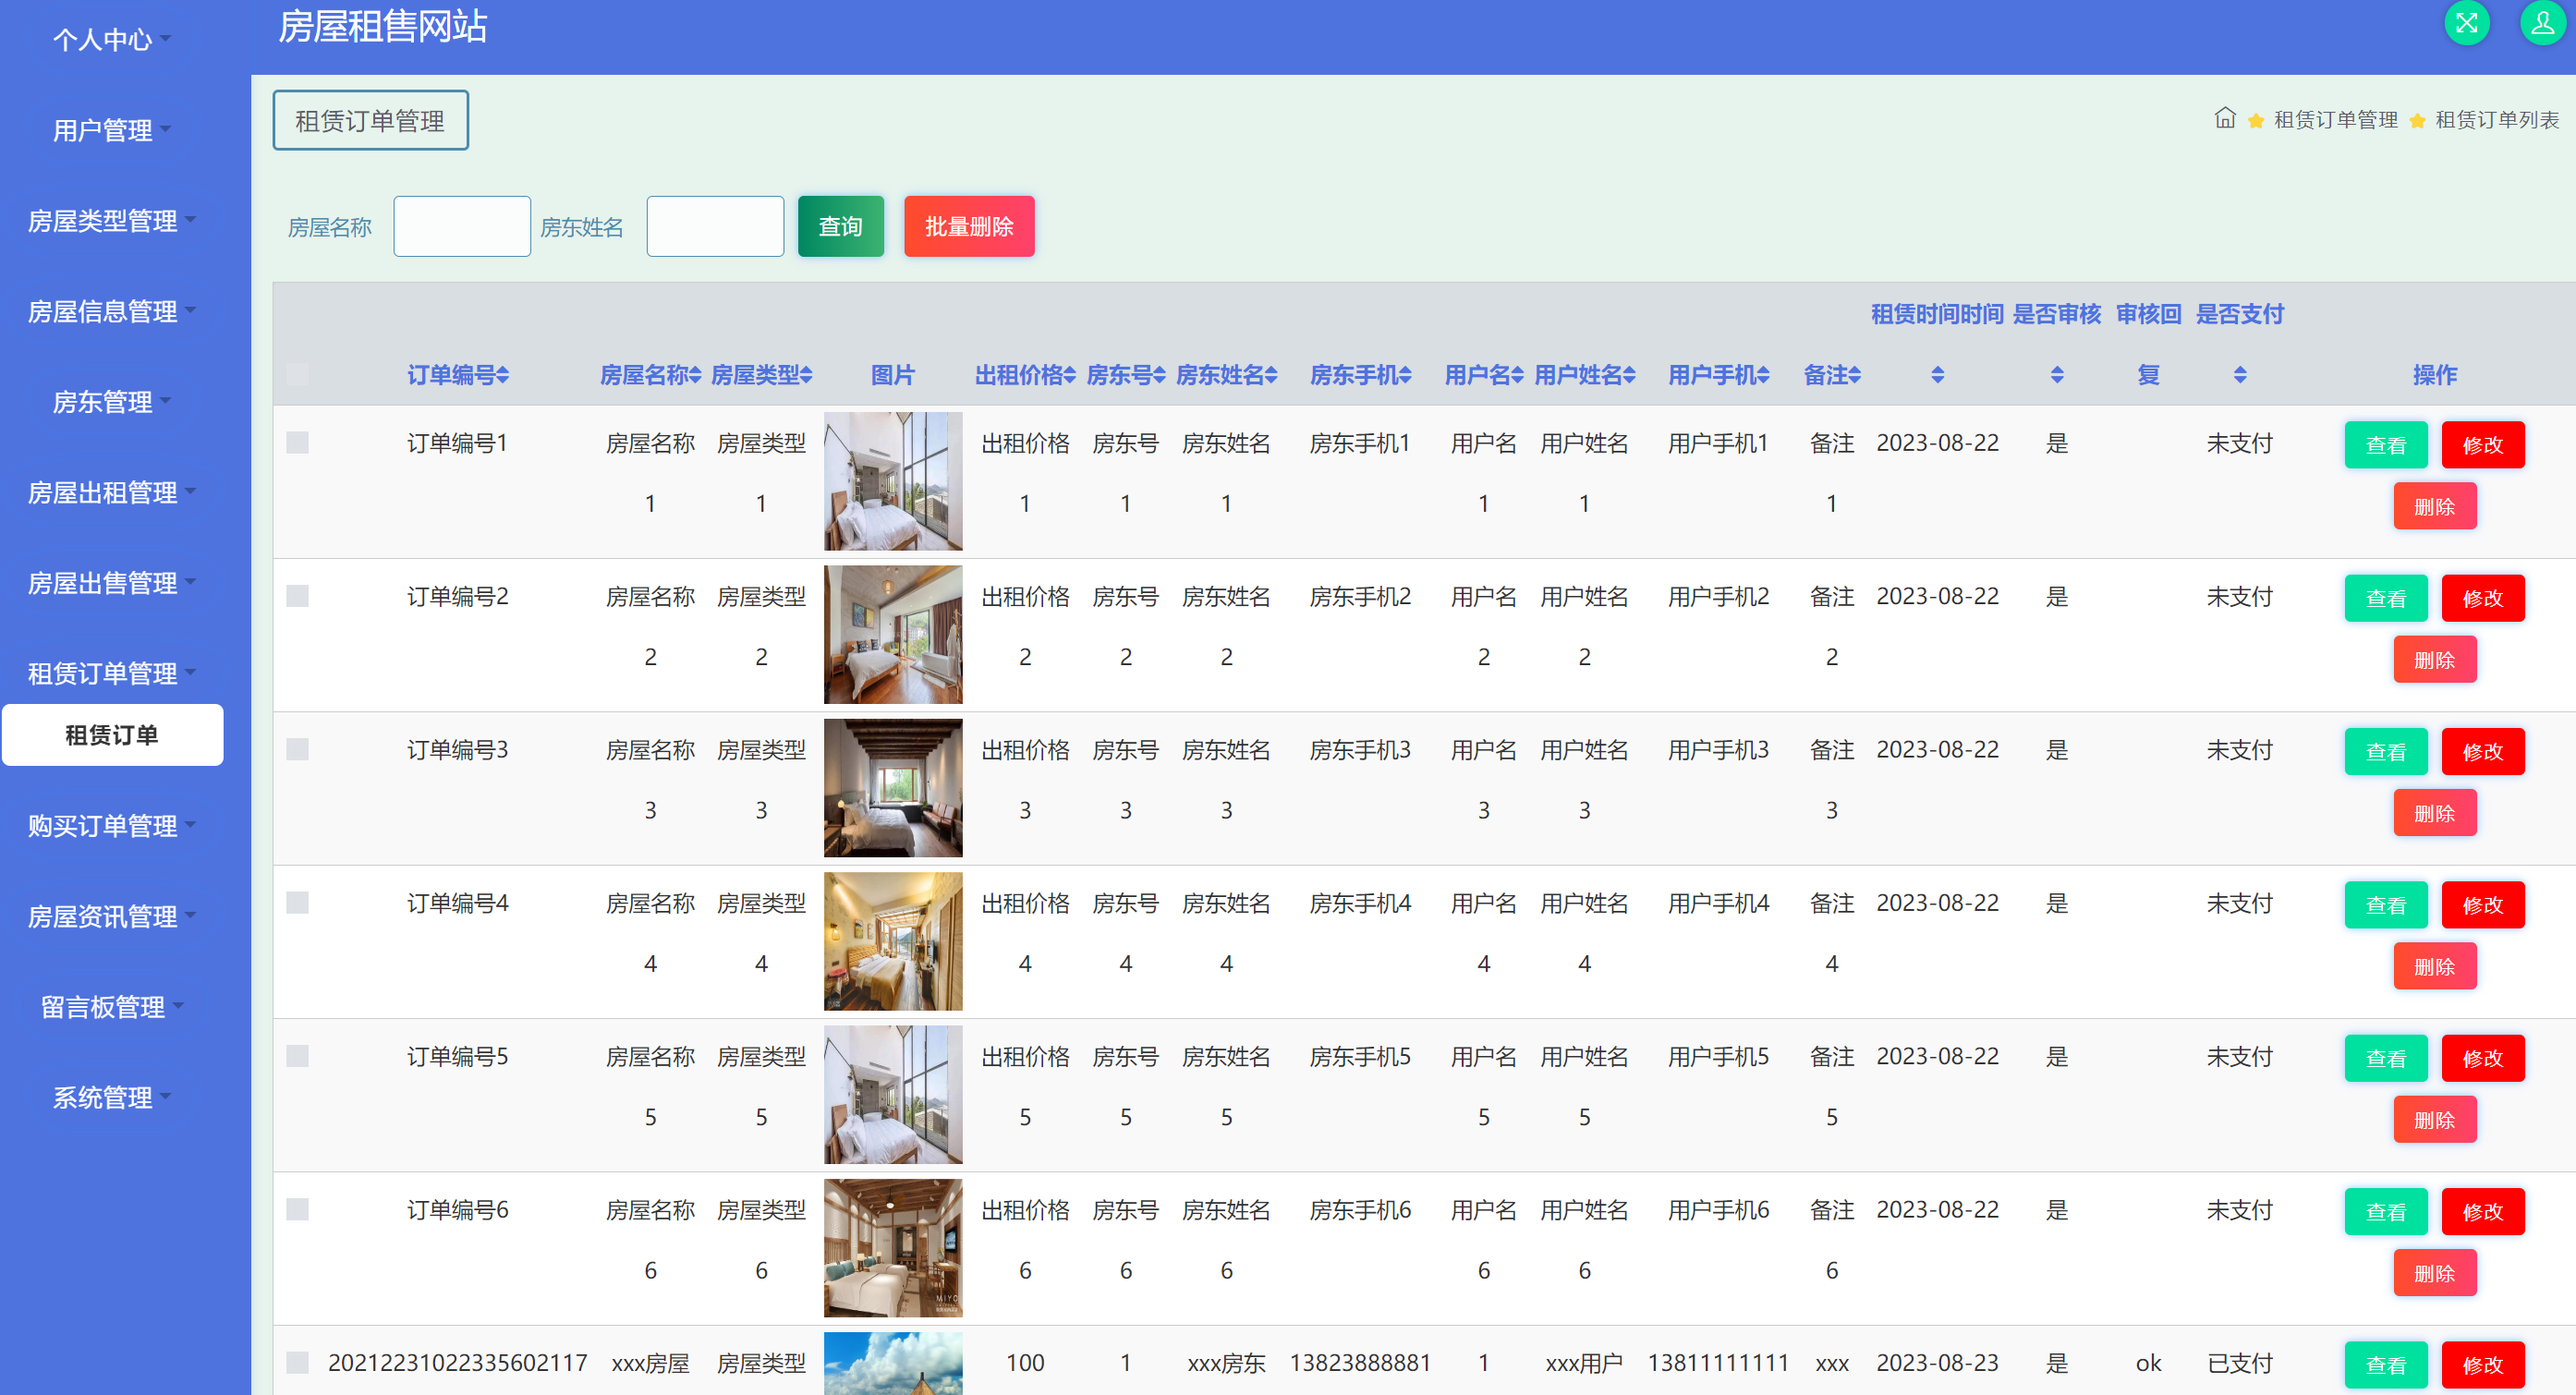
Task: Click 查看 for the xxx房屋 order
Action: (2386, 1365)
